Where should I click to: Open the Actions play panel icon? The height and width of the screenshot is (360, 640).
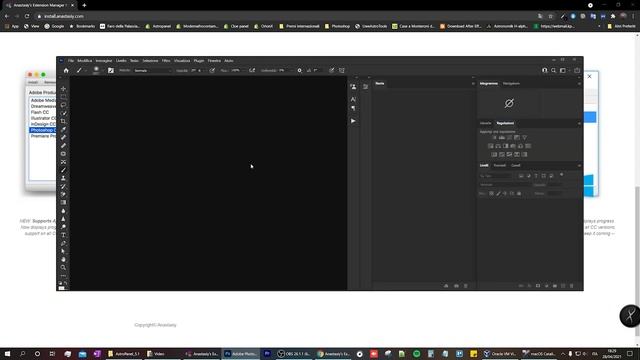(353, 121)
